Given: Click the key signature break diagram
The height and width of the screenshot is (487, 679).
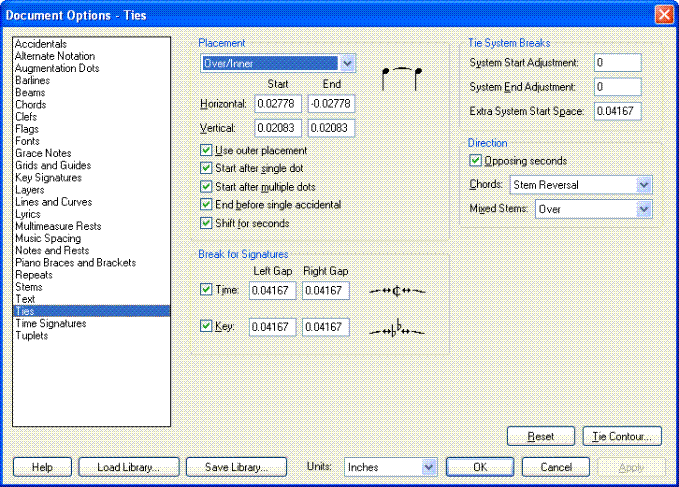Looking at the screenshot, I should click(397, 327).
